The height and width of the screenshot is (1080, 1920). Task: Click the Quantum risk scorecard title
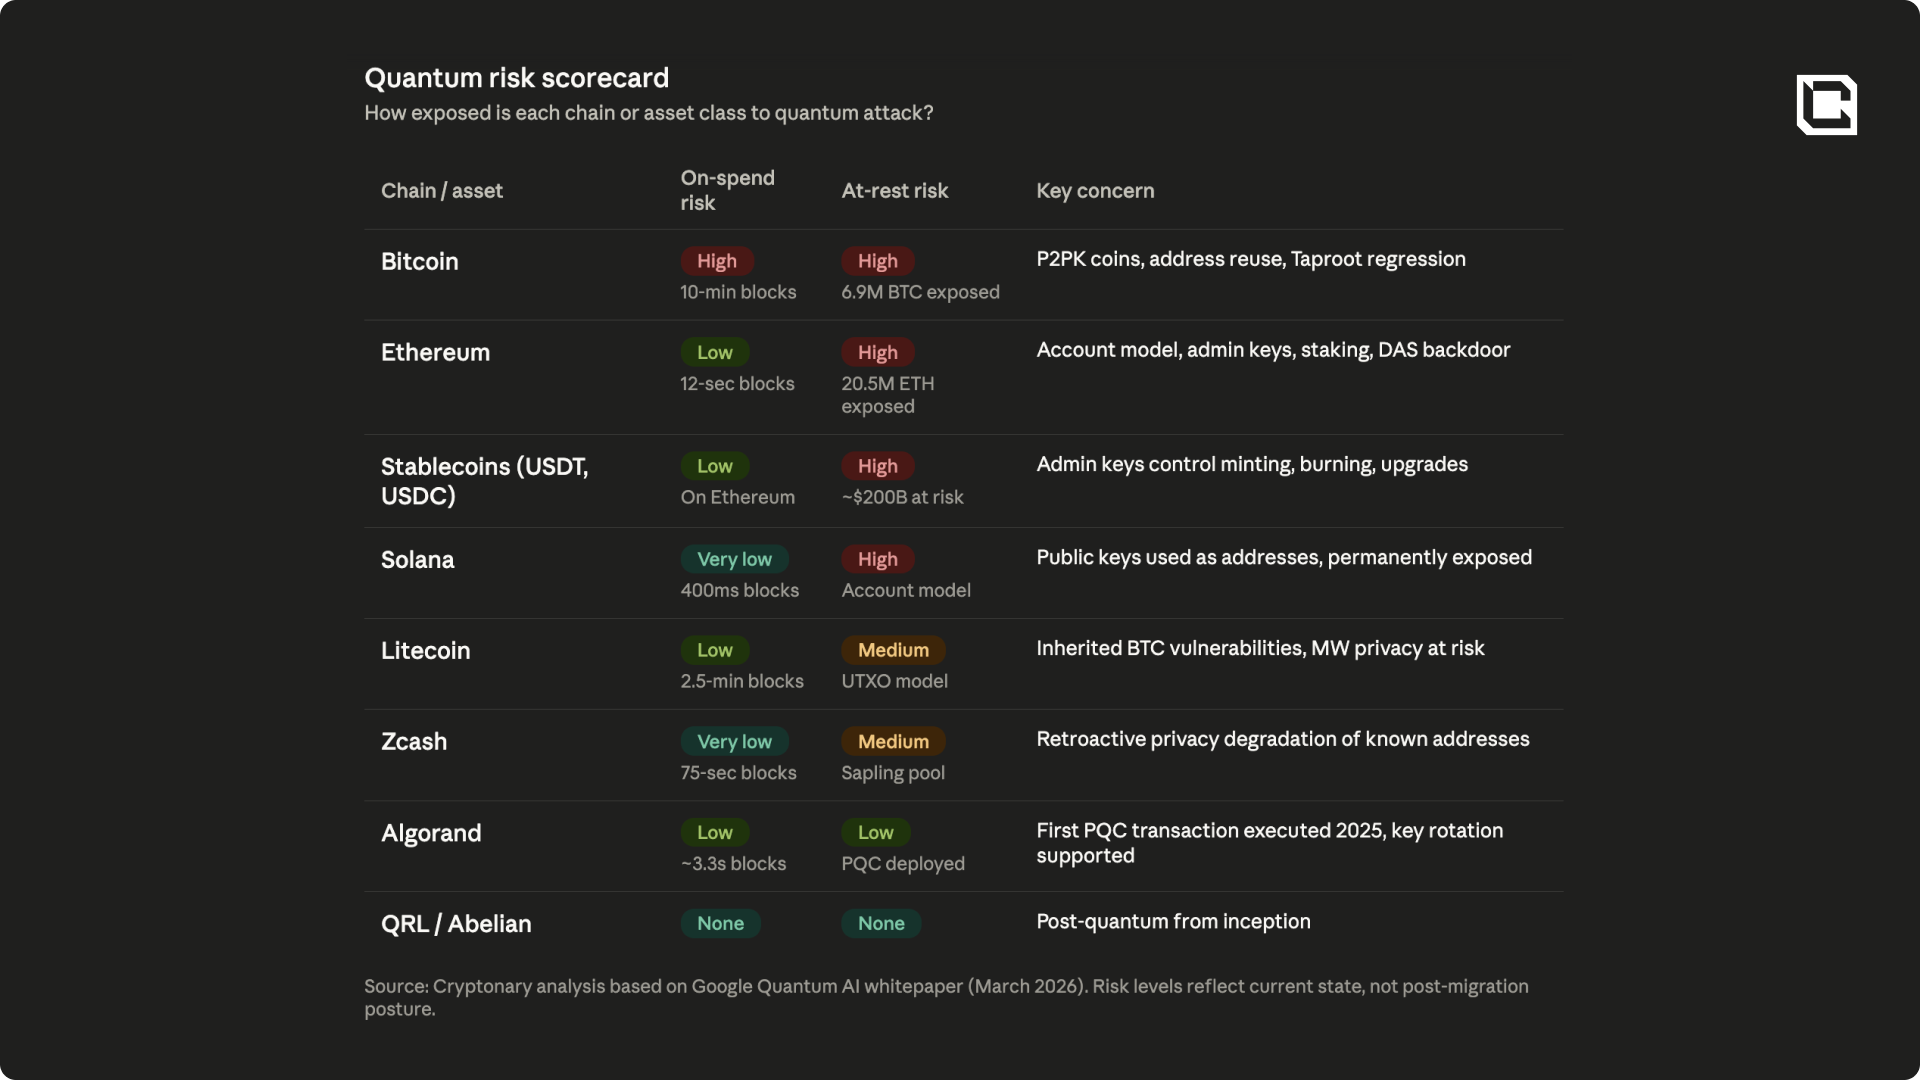(x=516, y=78)
